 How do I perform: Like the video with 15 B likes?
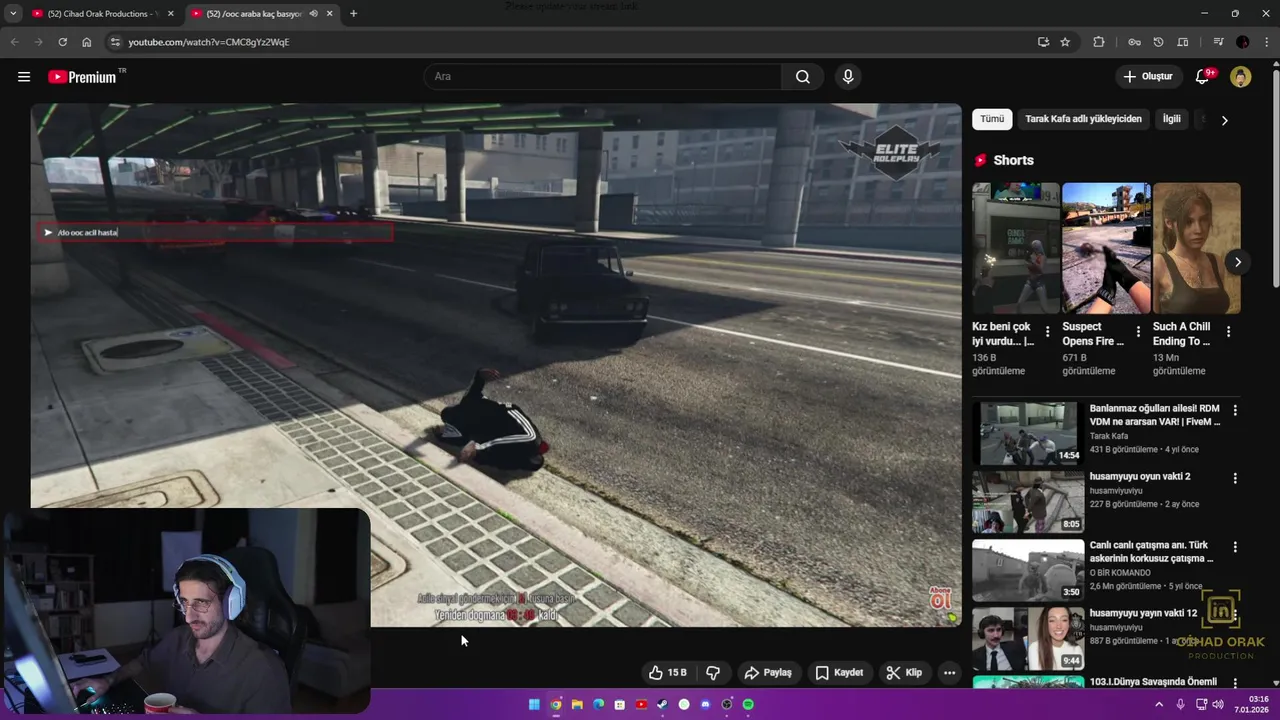click(x=668, y=673)
